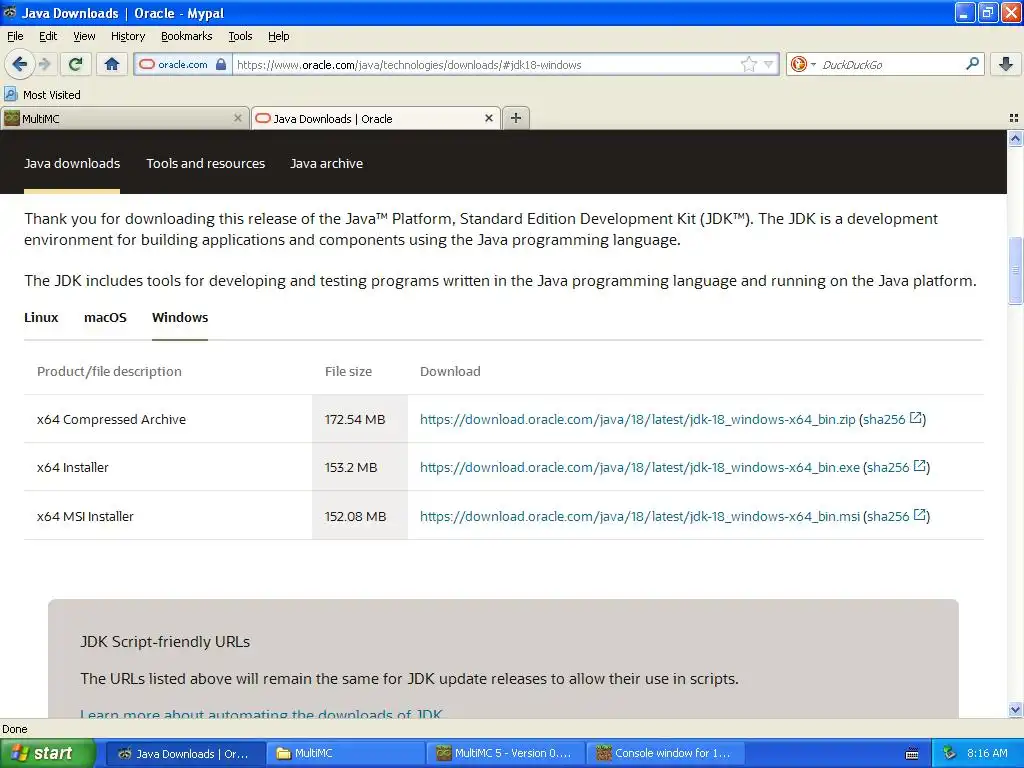This screenshot has width=1024, height=768.
Task: Open MultiMC folder from the taskbar
Action: tap(346, 753)
